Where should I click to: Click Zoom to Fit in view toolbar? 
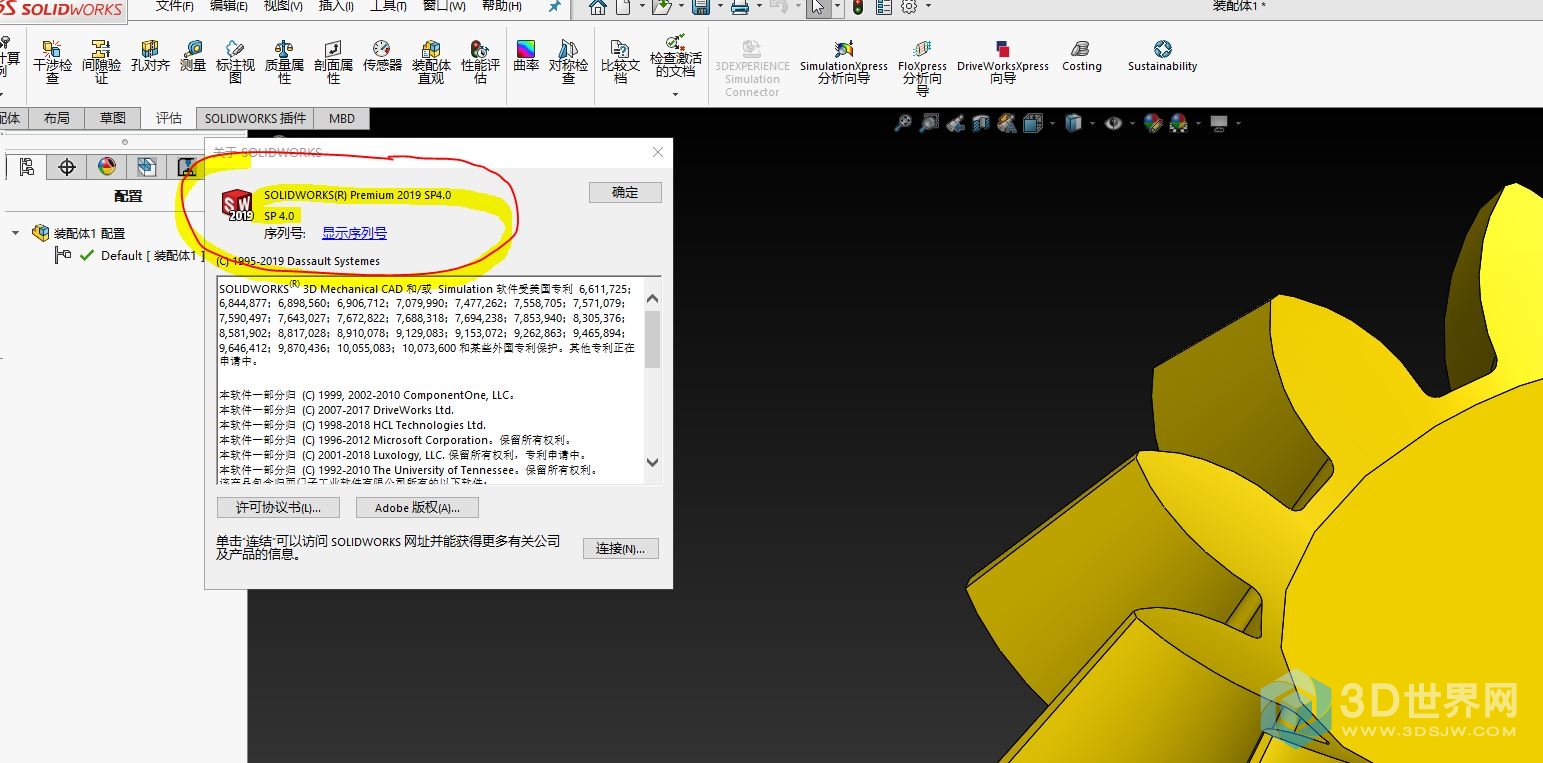click(903, 123)
